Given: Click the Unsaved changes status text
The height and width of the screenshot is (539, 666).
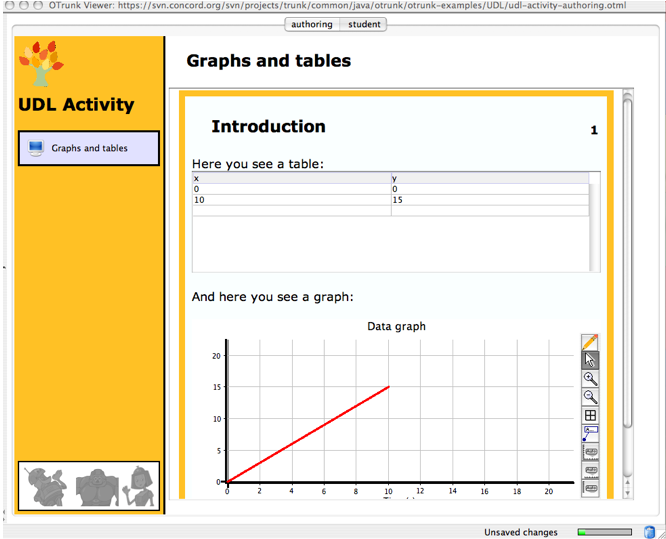Looking at the screenshot, I should [x=521, y=532].
